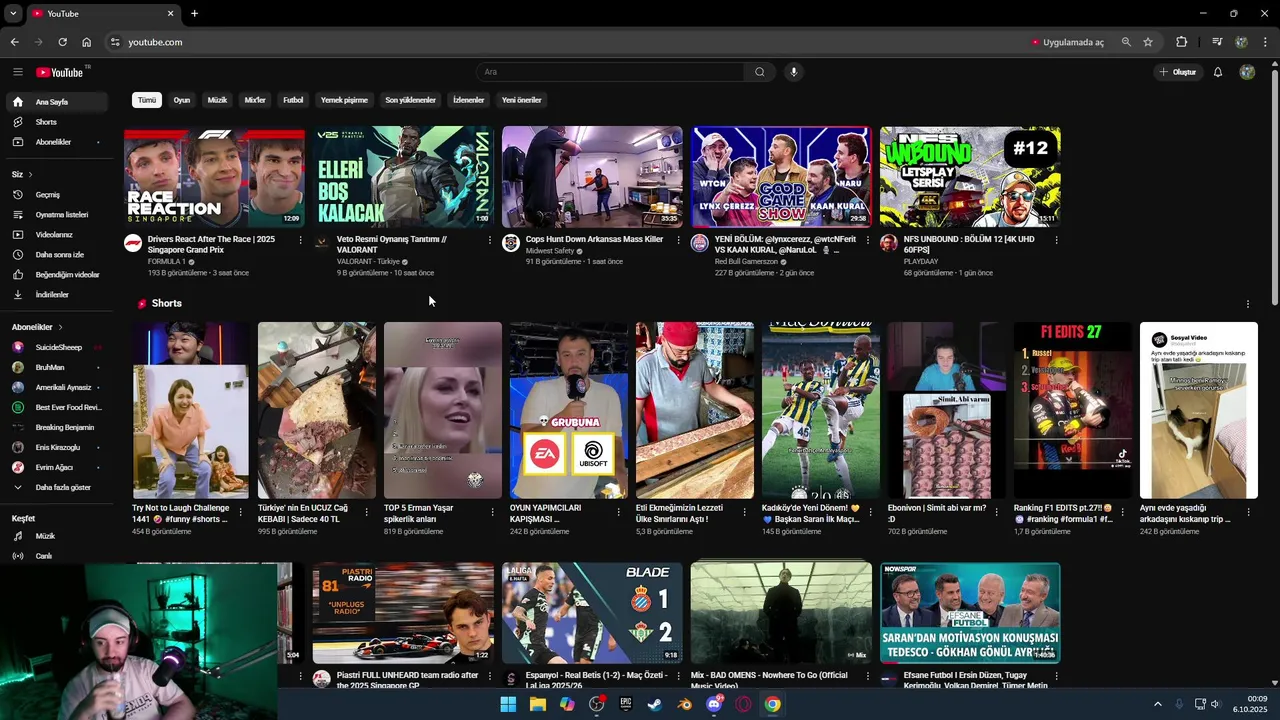Bookmark this page with star icon

point(1148,42)
